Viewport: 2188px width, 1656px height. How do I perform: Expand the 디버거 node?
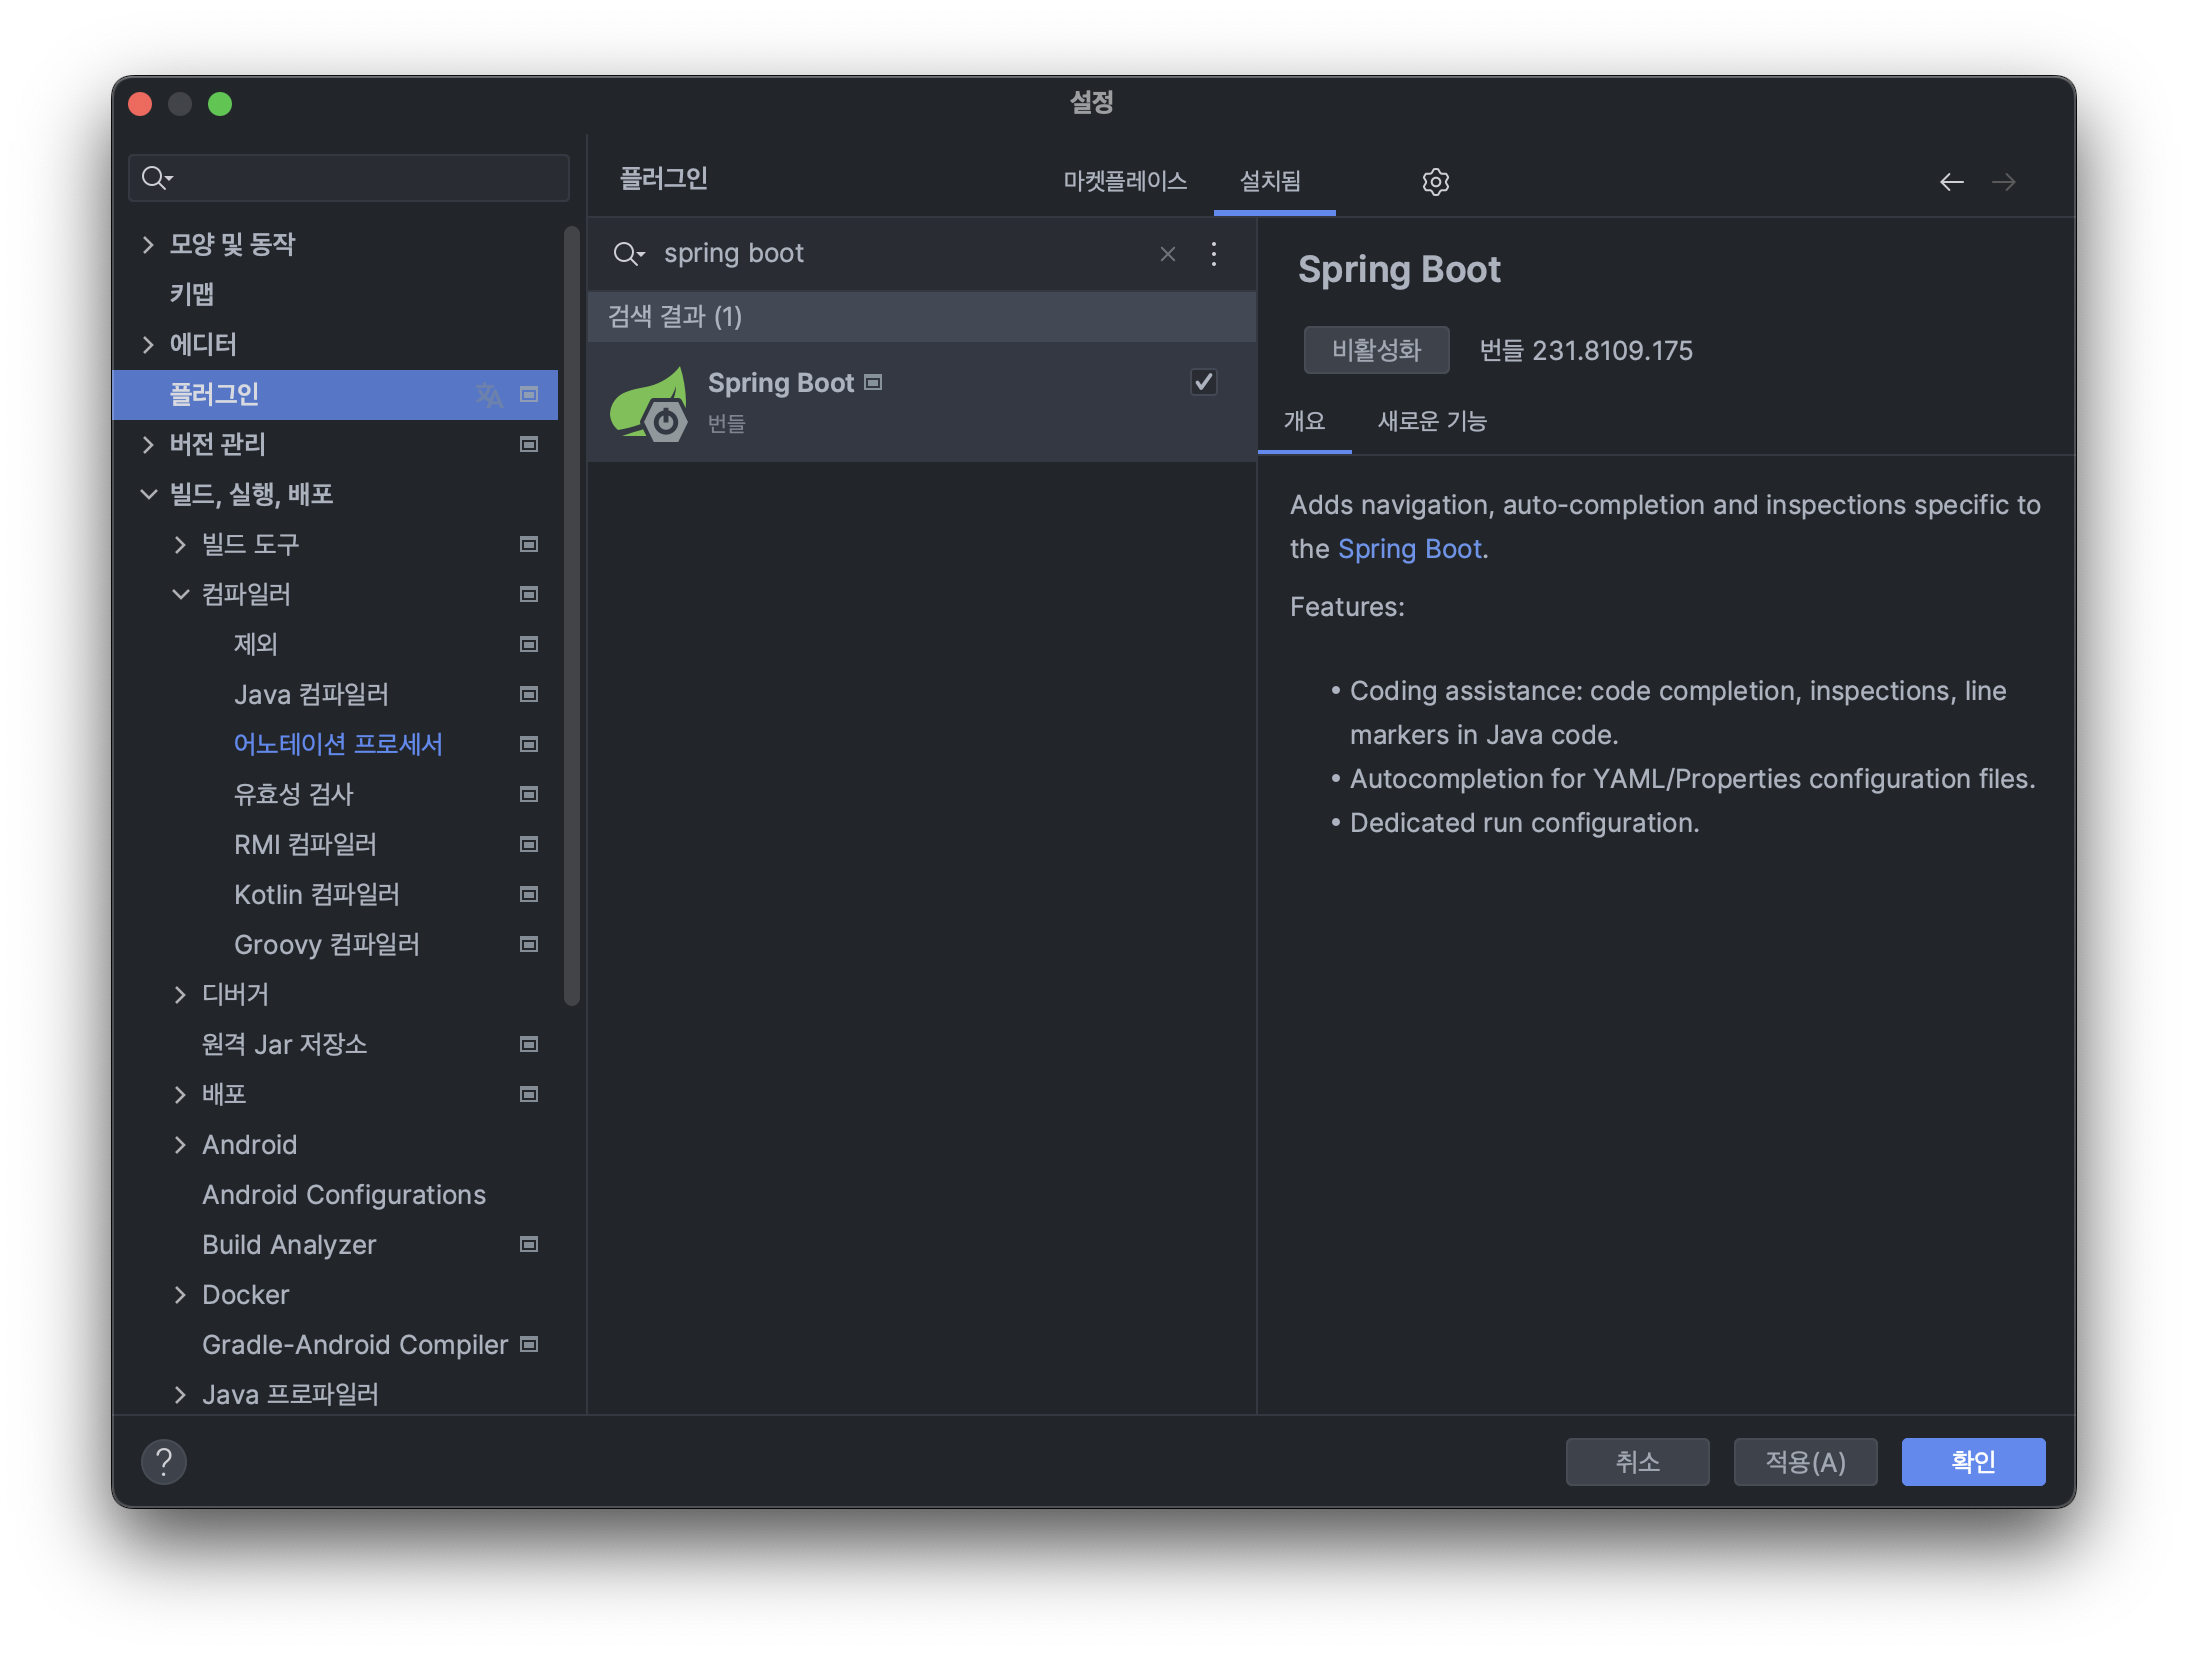click(180, 994)
